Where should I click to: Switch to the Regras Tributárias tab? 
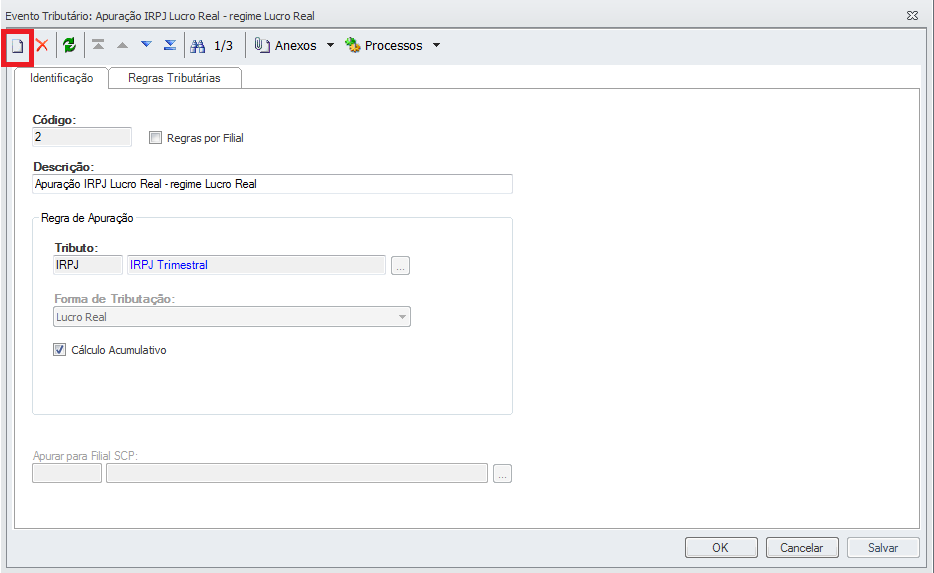tap(174, 78)
